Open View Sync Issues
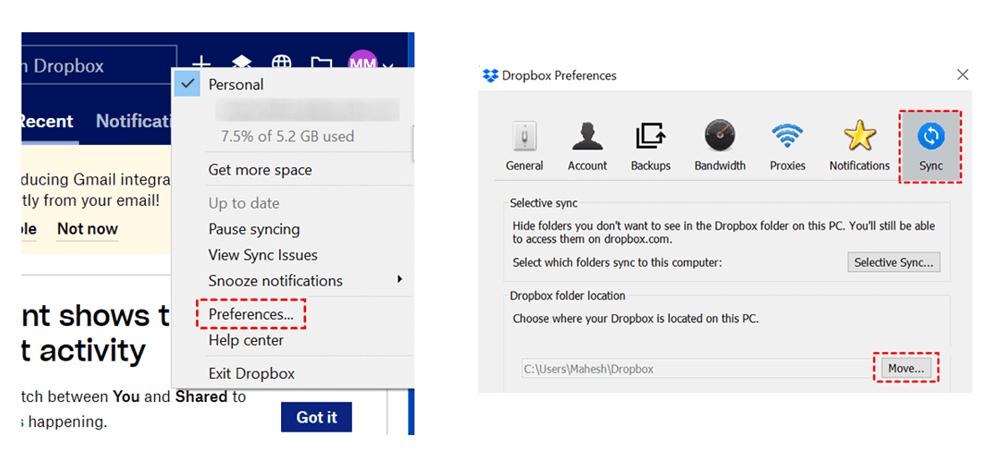 (263, 255)
